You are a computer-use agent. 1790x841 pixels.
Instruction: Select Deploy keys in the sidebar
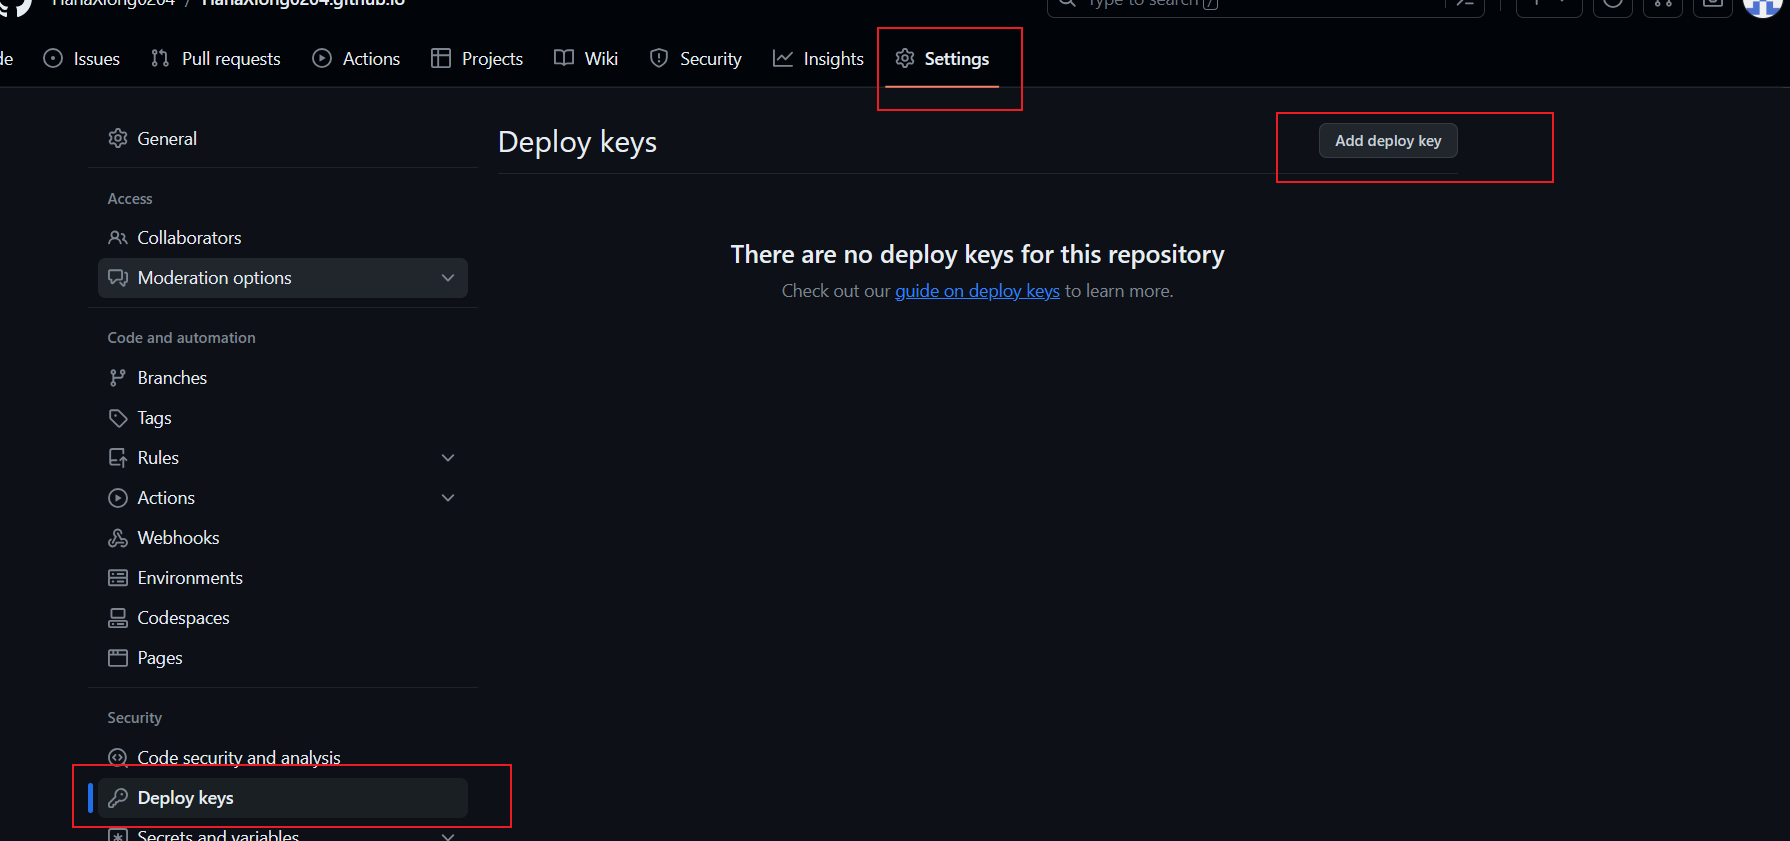(185, 798)
